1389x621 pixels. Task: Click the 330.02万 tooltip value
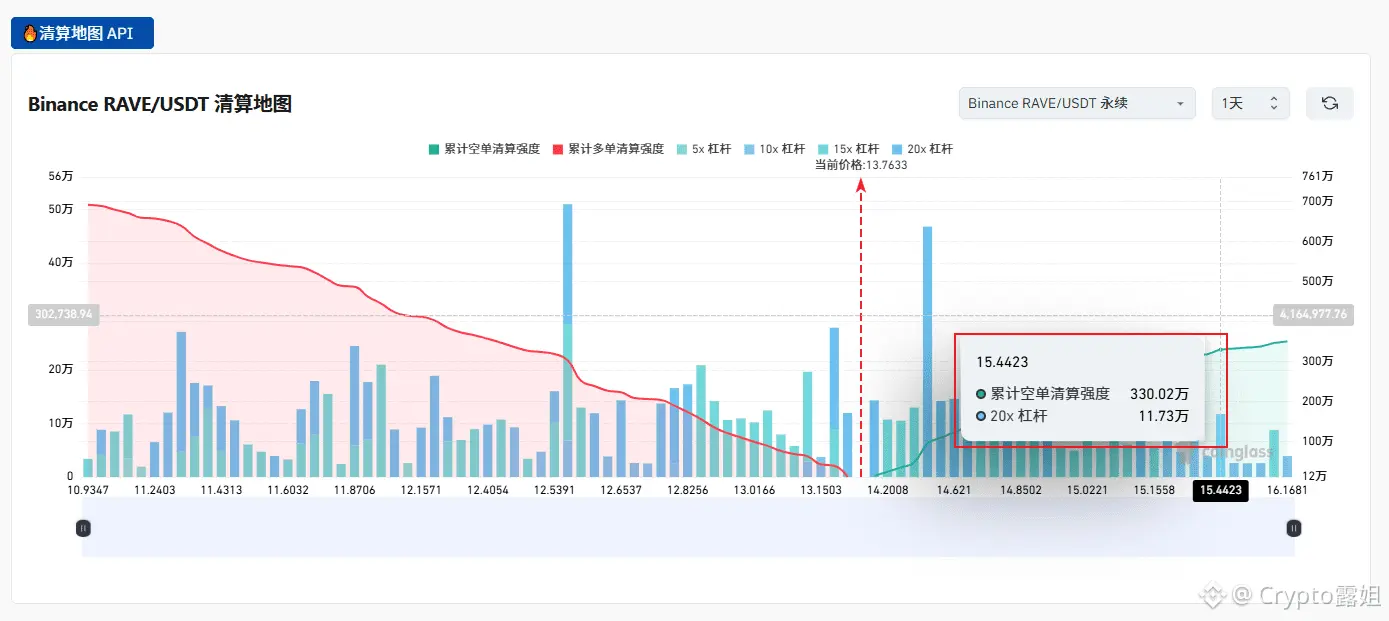click(x=1159, y=394)
